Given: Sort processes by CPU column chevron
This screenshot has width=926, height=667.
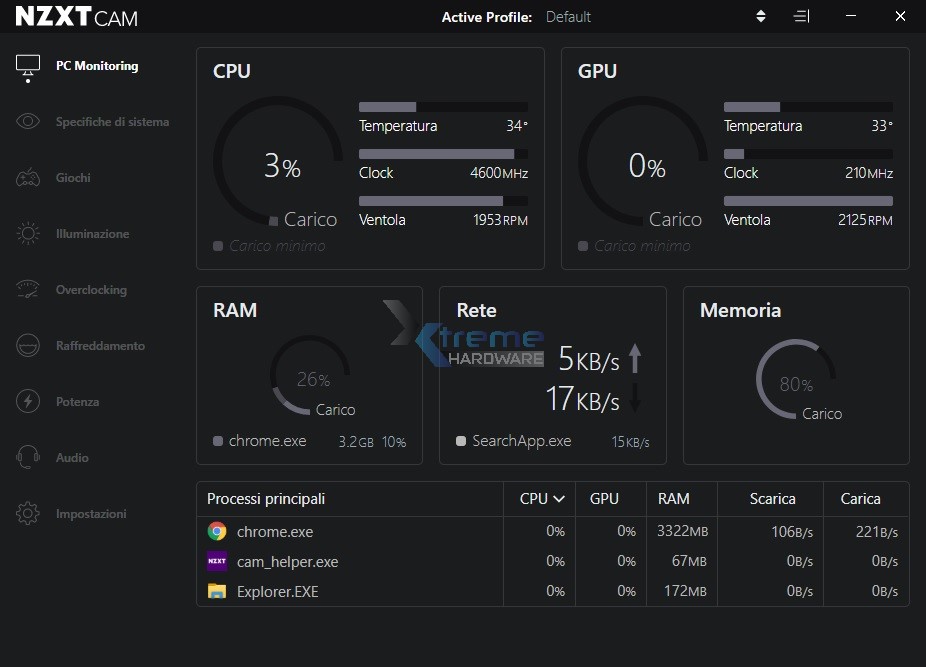Looking at the screenshot, I should pyautogui.click(x=559, y=499).
